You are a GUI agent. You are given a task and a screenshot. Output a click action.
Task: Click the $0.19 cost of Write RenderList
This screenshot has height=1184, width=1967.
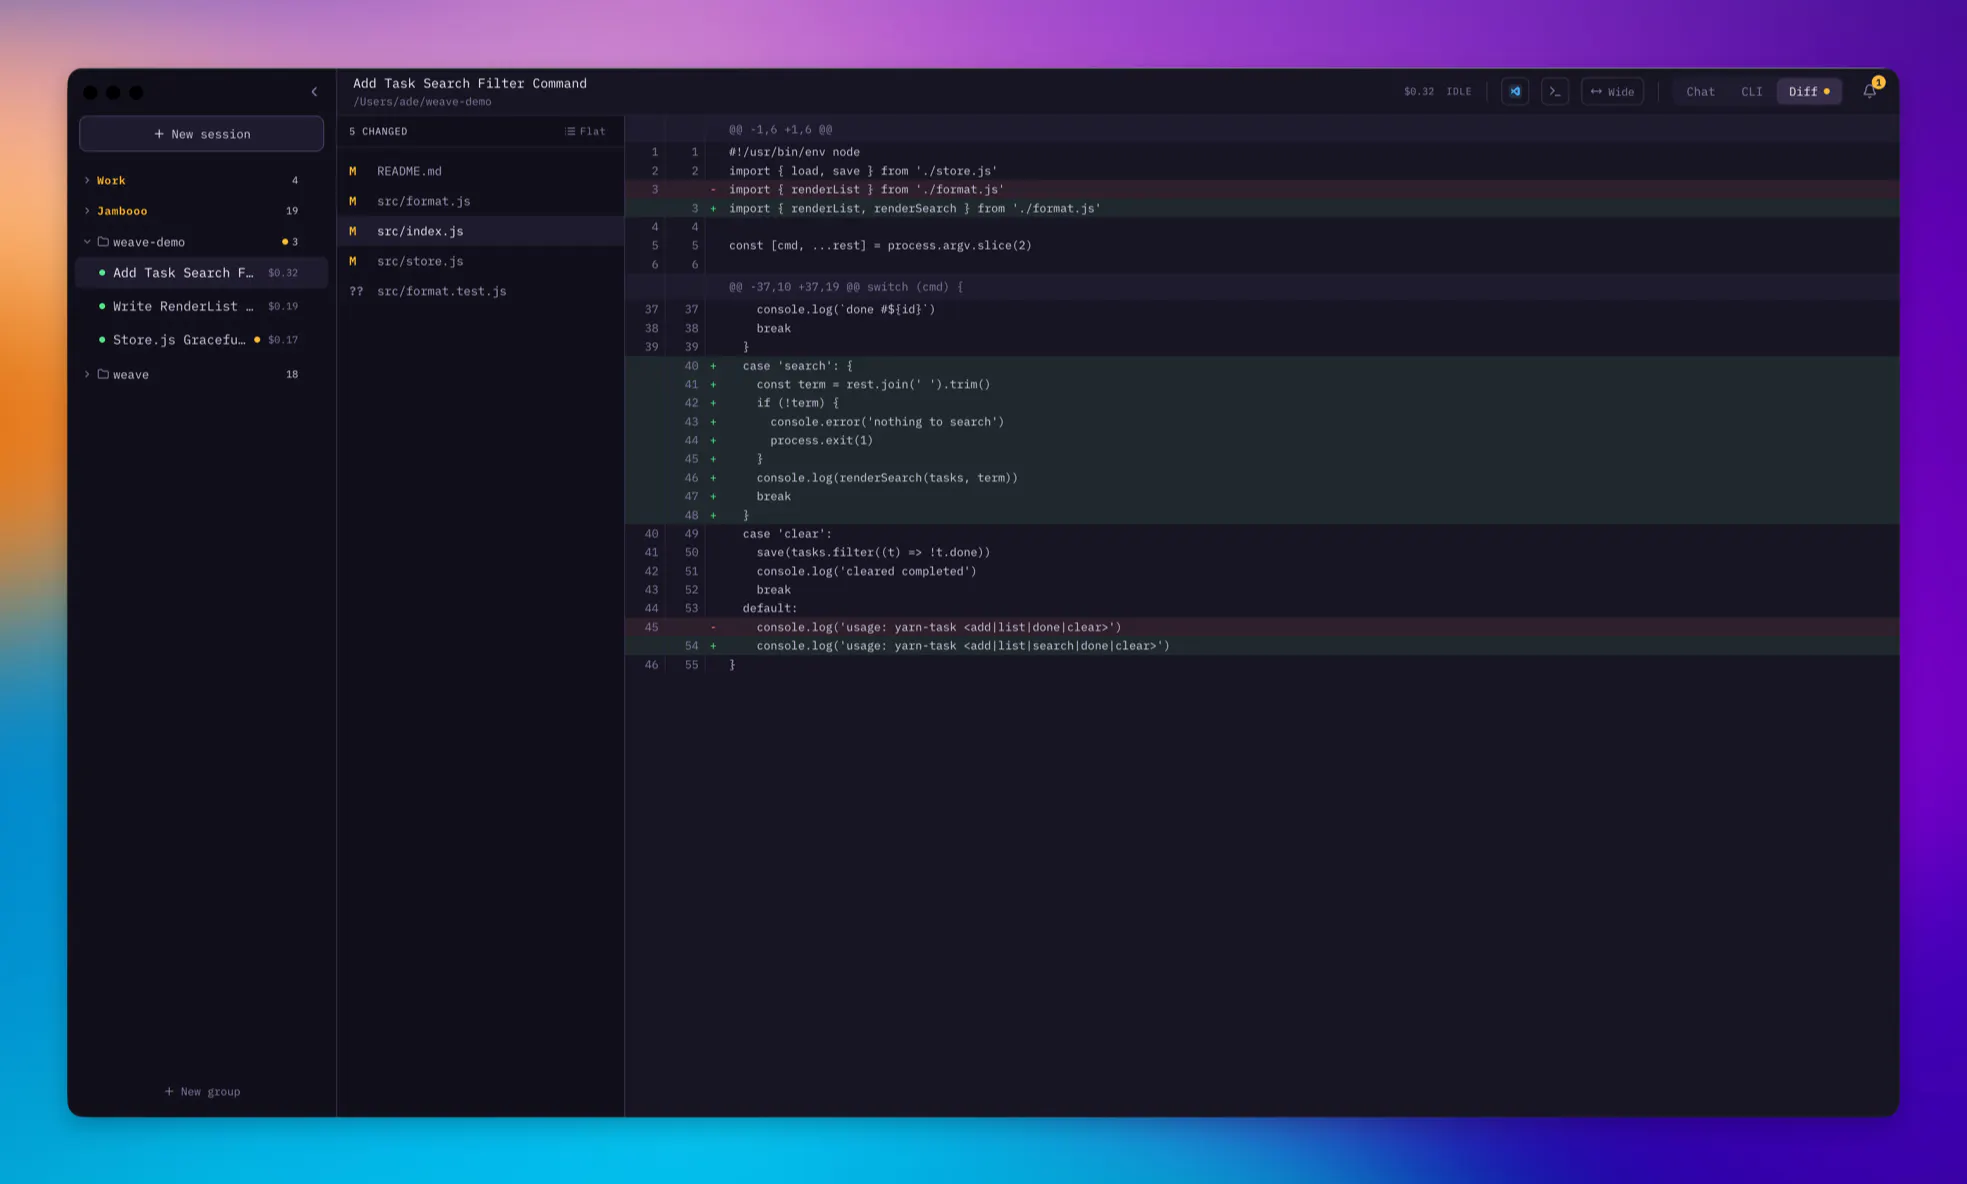coord(283,307)
